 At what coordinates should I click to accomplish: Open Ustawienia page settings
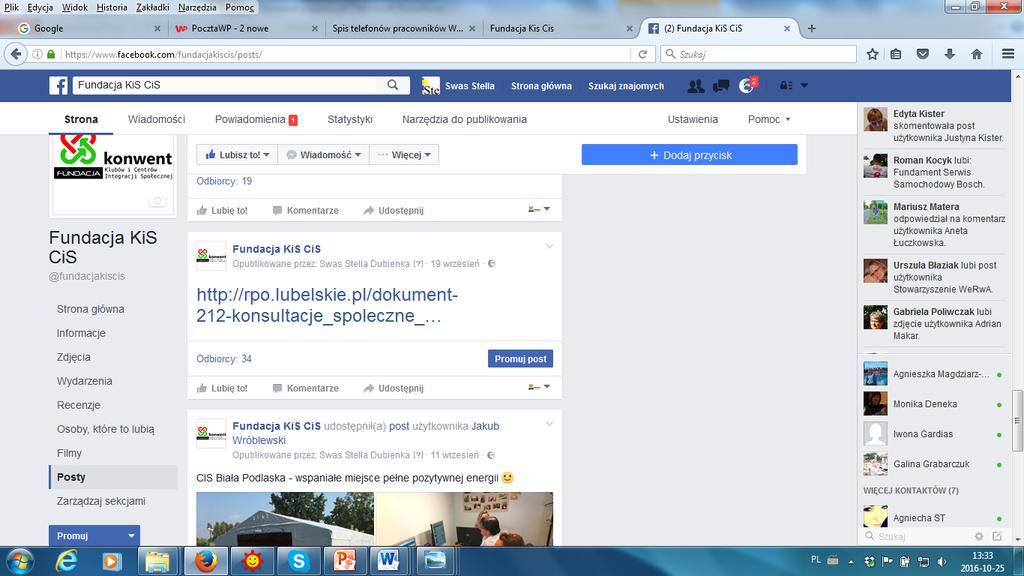(x=692, y=120)
